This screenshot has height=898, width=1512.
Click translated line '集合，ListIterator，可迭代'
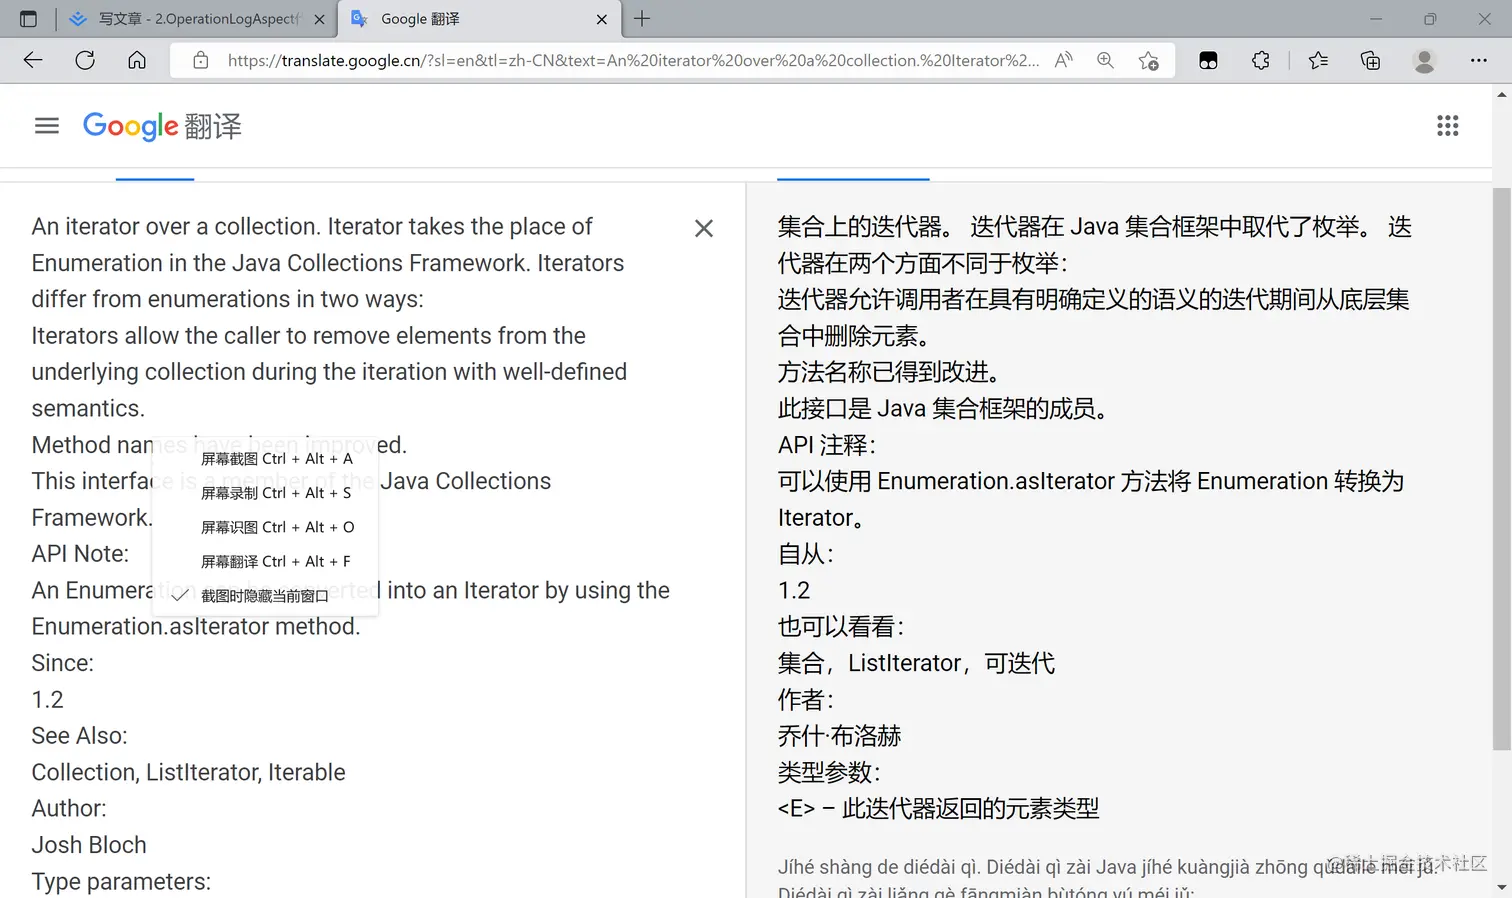coord(917,663)
